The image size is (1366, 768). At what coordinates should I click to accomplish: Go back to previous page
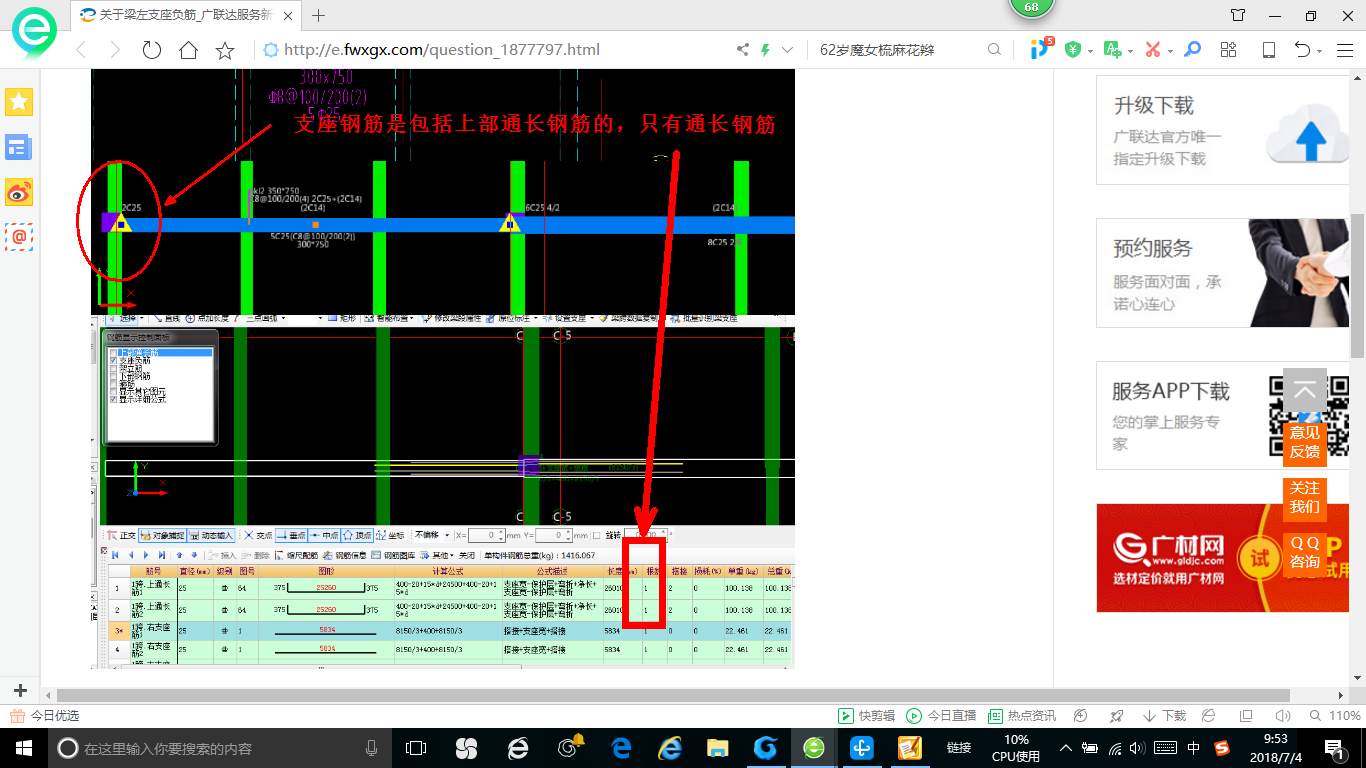81,50
